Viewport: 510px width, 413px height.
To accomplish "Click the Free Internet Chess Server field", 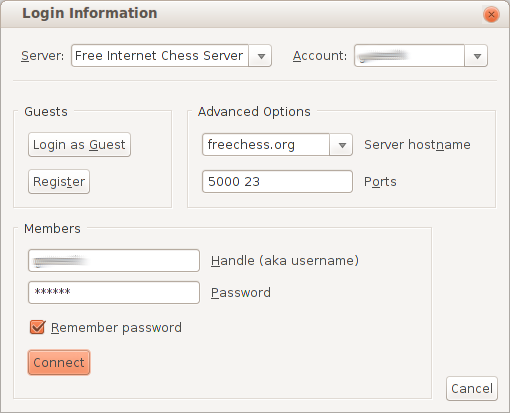I will [160, 56].
